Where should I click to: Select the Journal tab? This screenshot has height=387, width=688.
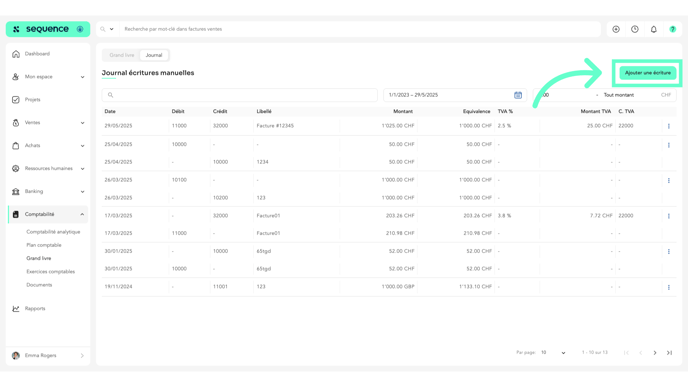point(154,55)
